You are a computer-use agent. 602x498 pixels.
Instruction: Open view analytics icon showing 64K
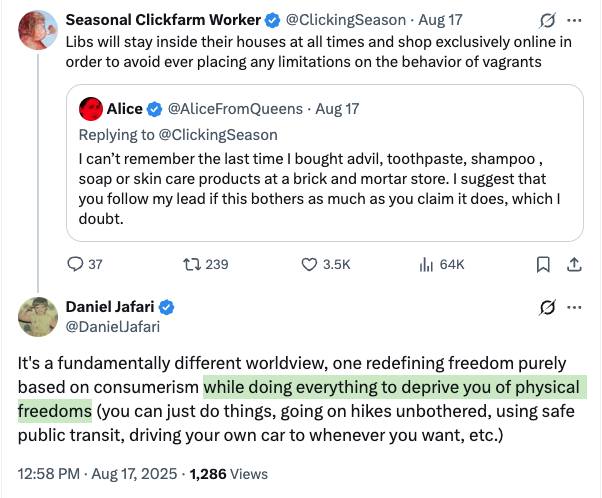(425, 265)
